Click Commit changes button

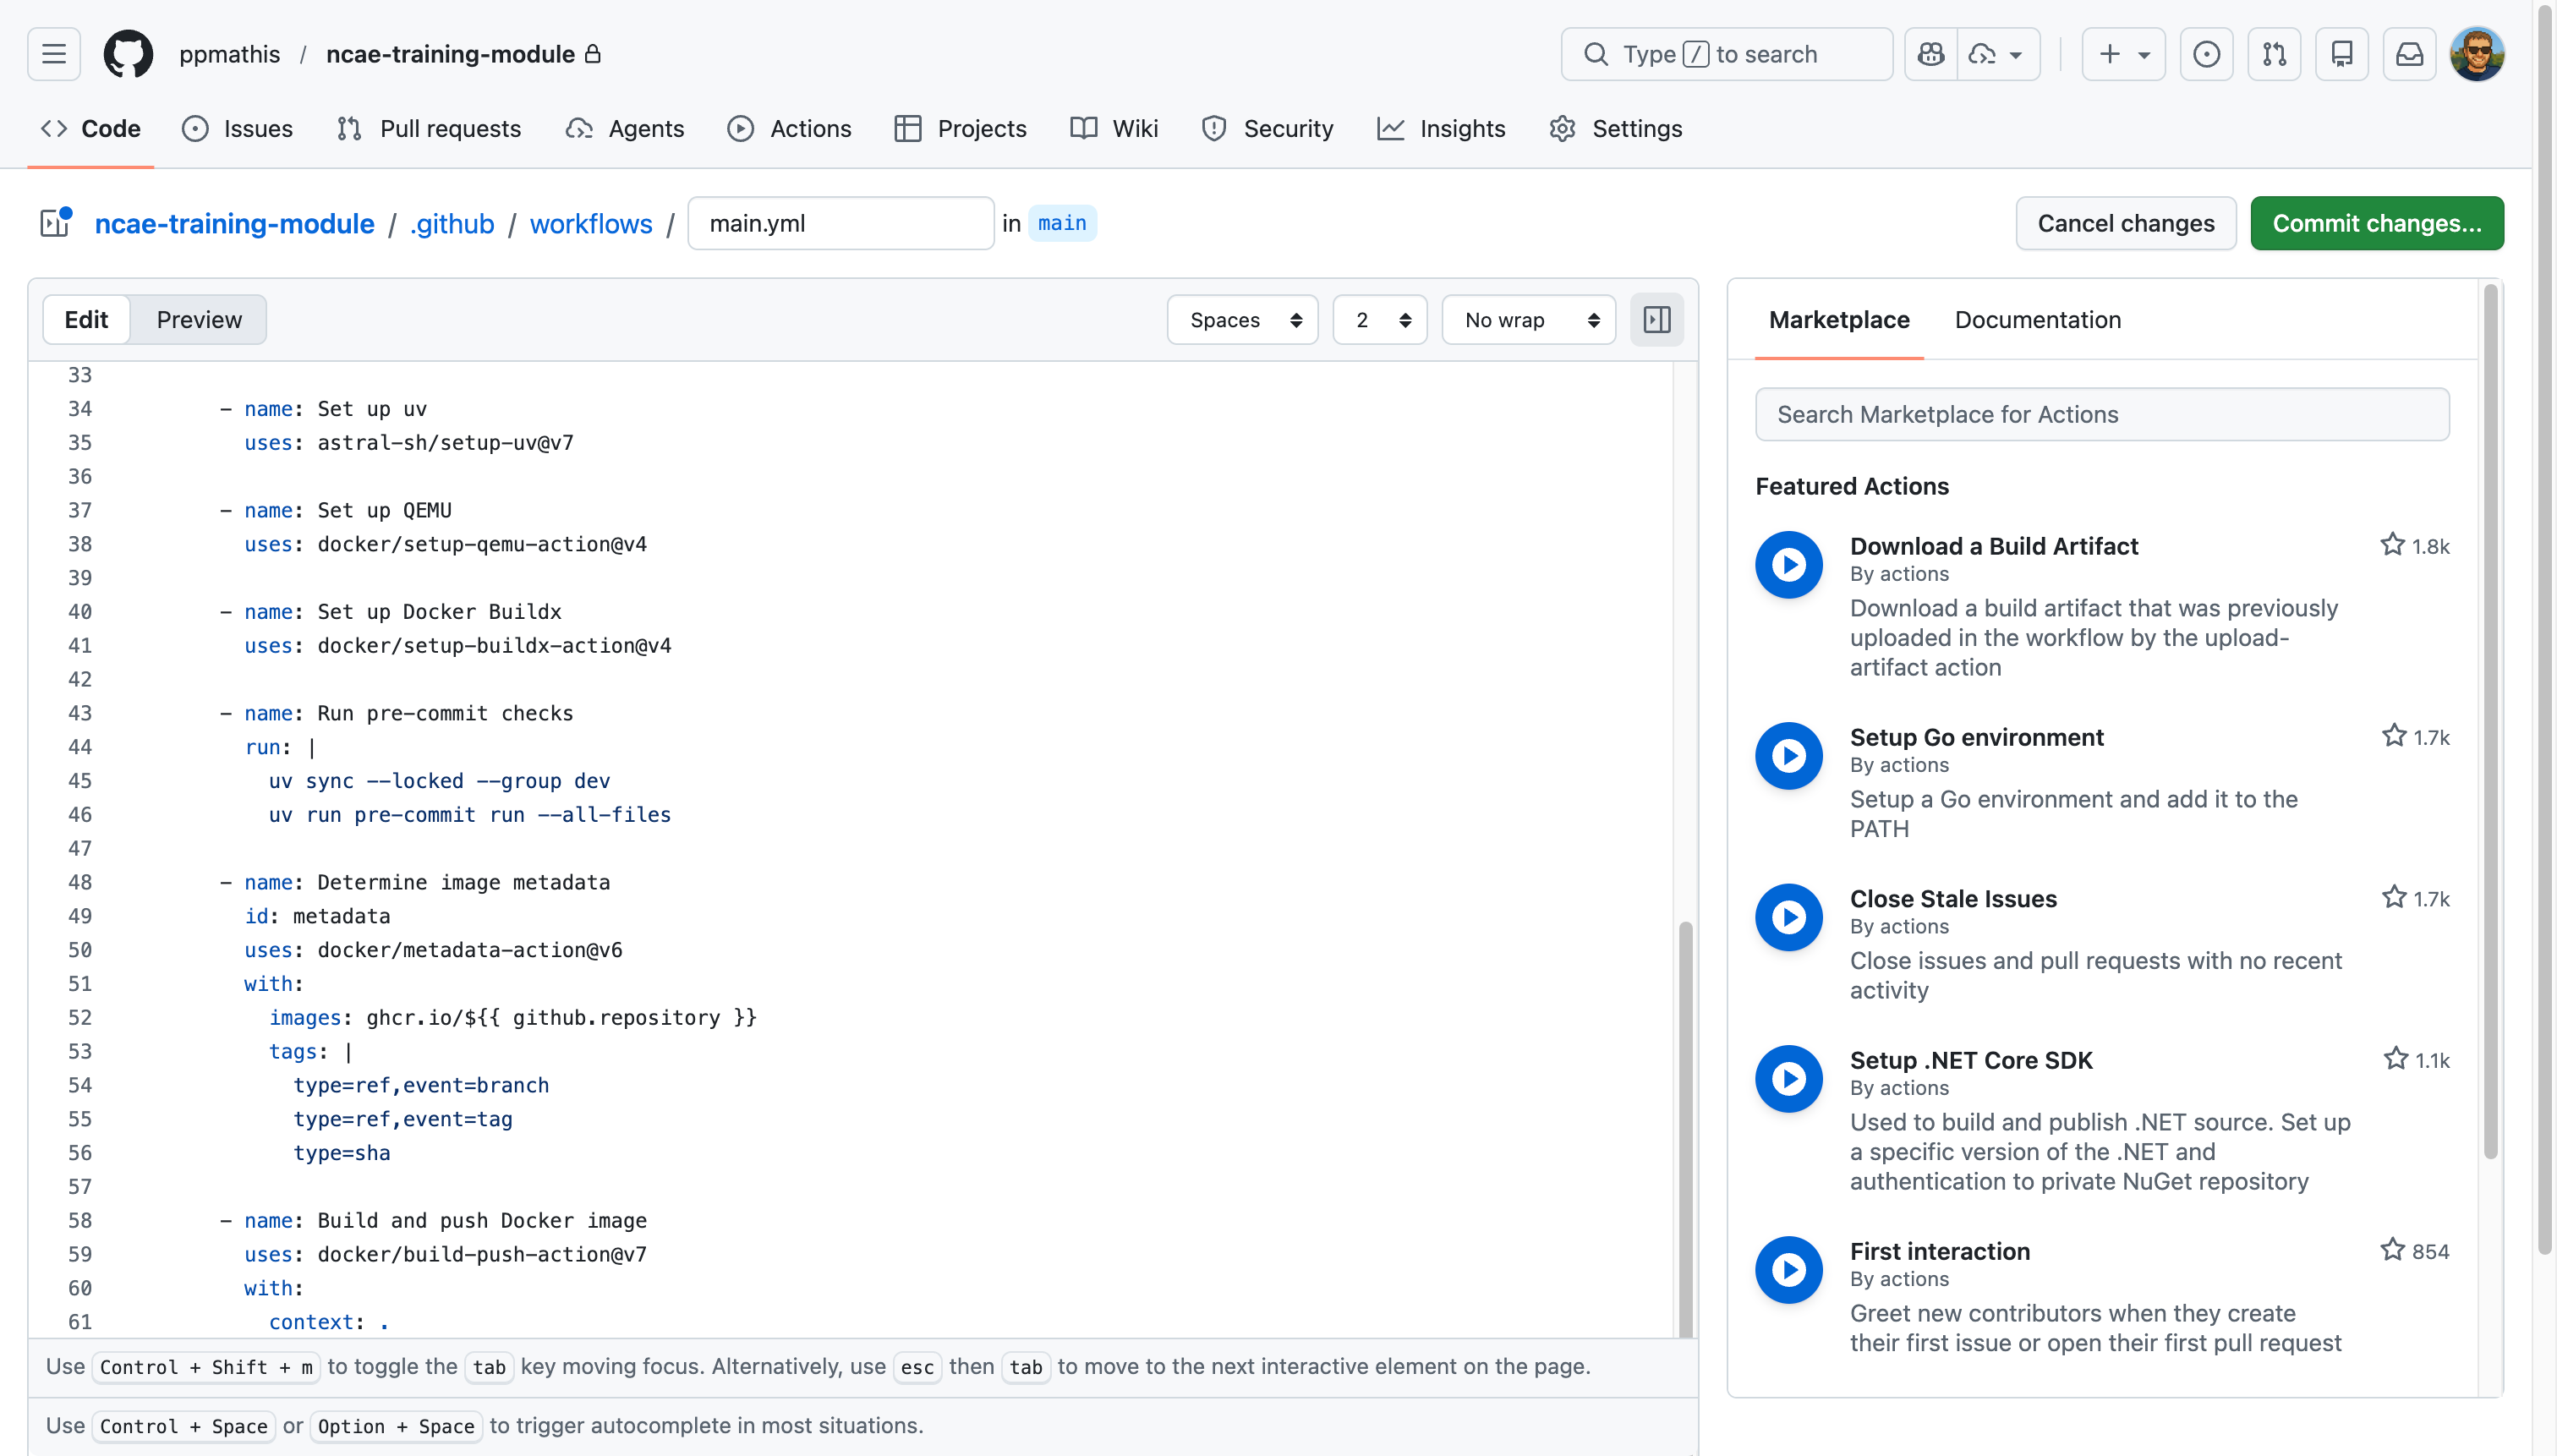tap(2377, 223)
